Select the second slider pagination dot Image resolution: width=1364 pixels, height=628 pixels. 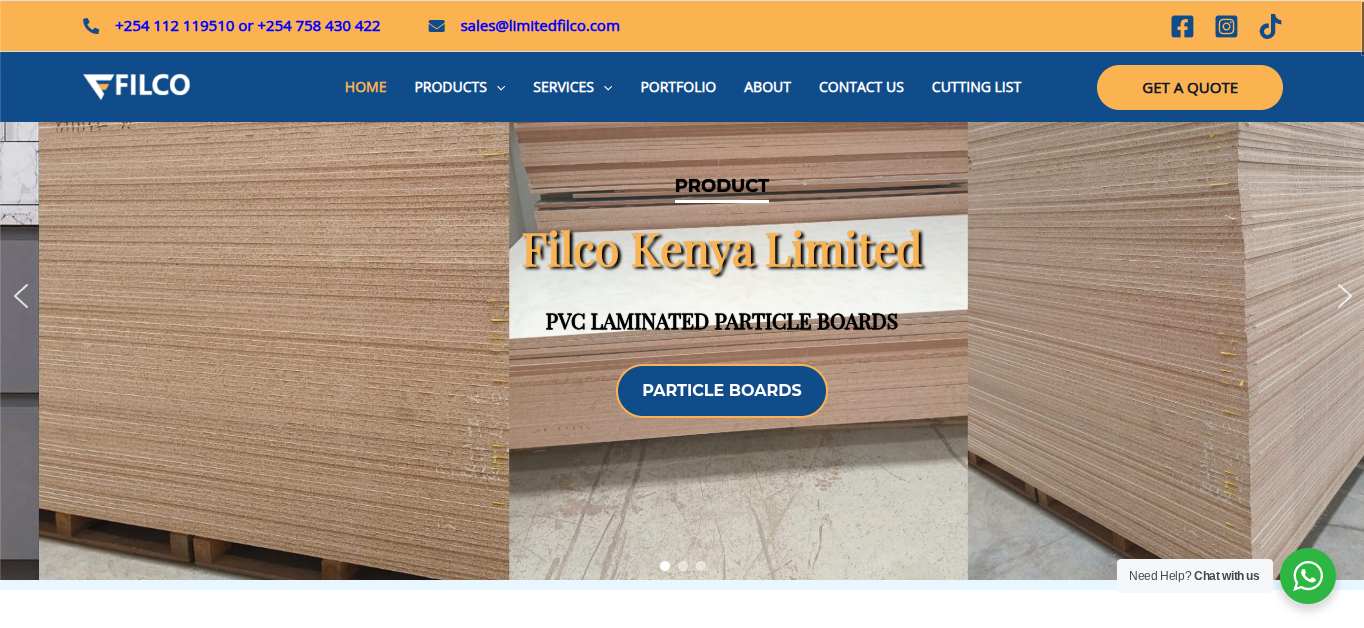tap(683, 566)
